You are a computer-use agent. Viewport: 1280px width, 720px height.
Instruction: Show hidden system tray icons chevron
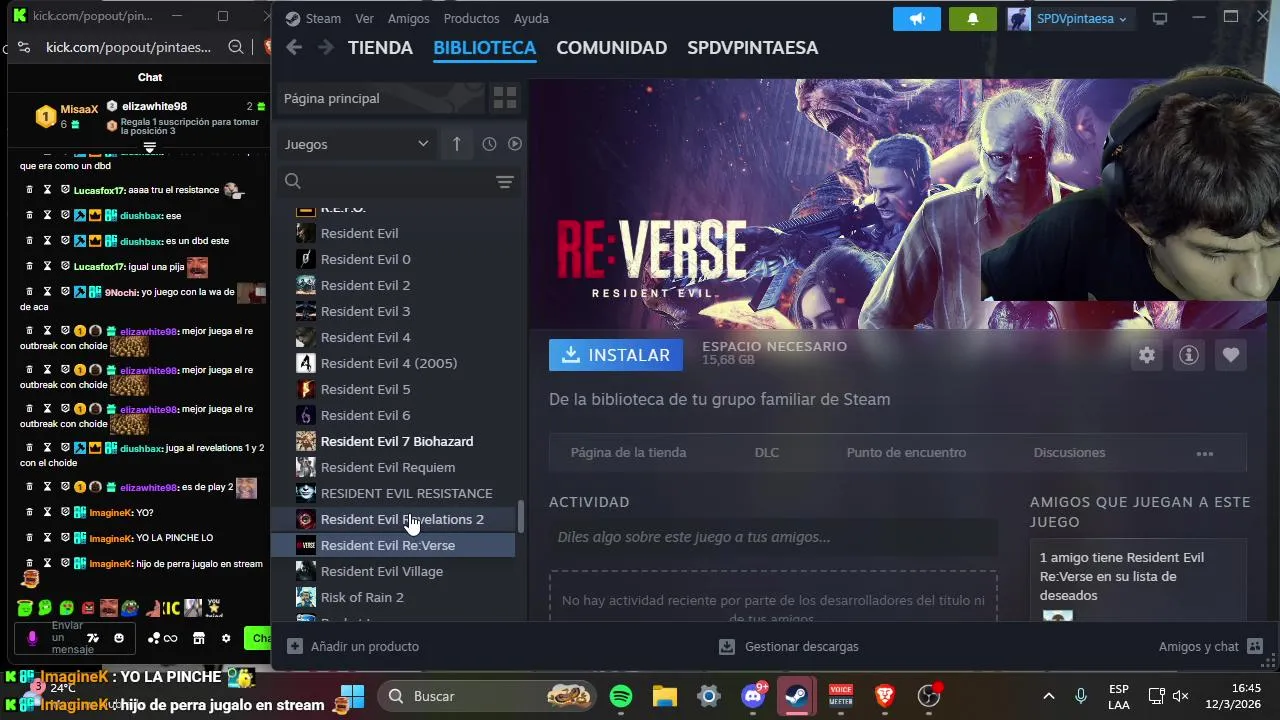click(1048, 696)
